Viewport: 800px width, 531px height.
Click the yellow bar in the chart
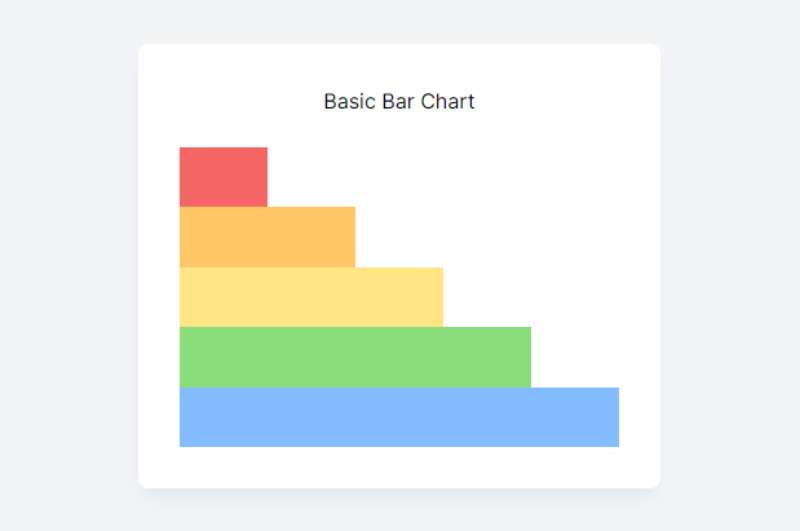pos(311,297)
